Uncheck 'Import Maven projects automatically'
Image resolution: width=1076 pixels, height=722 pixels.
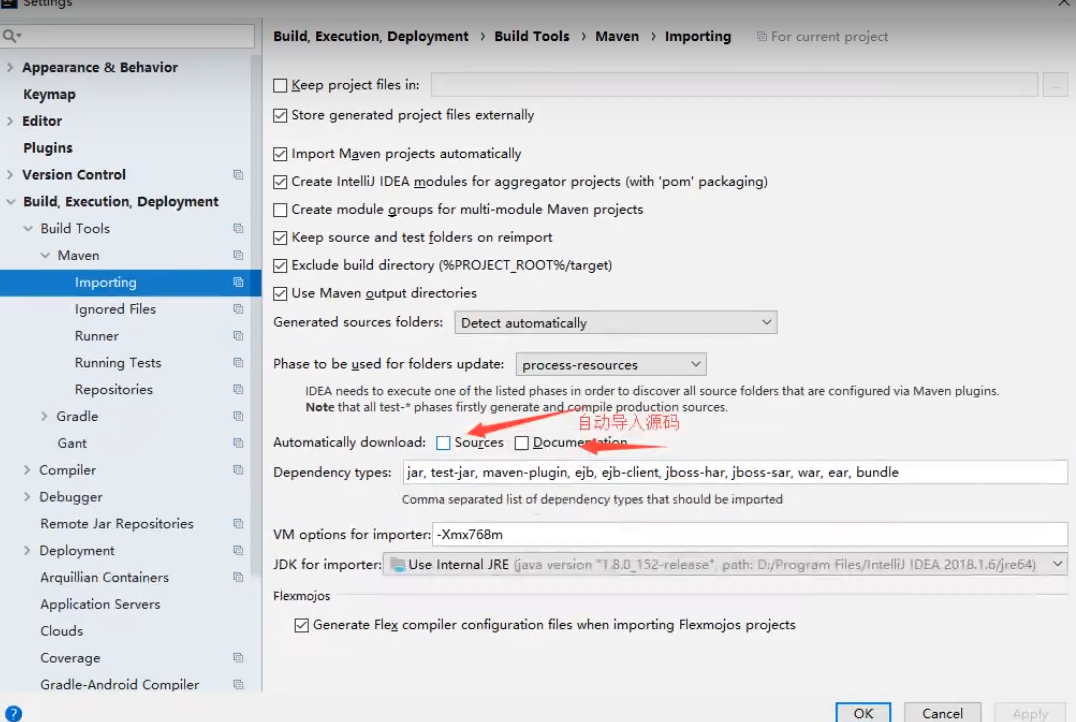(x=280, y=154)
